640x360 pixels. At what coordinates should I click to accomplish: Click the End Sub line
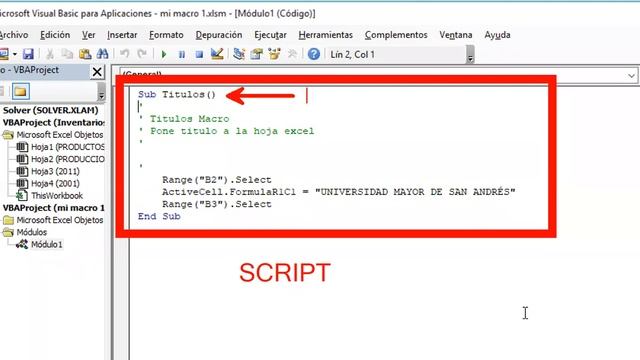pyautogui.click(x=159, y=216)
